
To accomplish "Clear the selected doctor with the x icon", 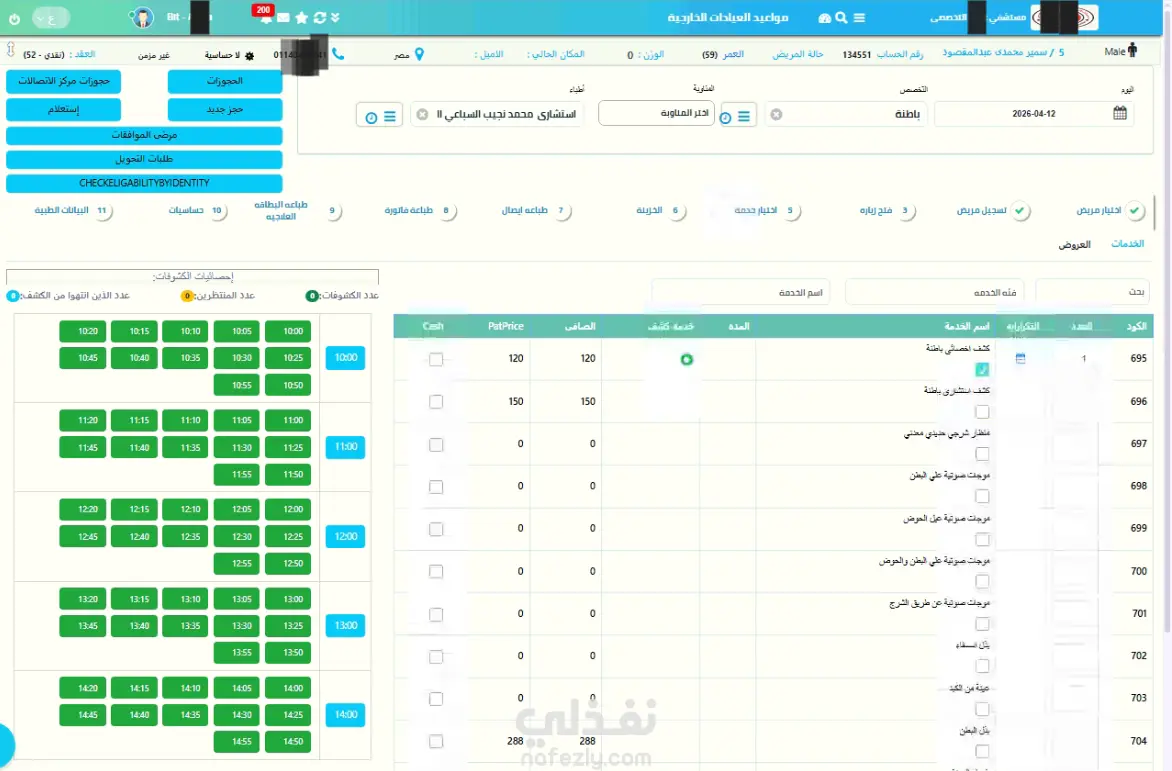I will pos(422,114).
